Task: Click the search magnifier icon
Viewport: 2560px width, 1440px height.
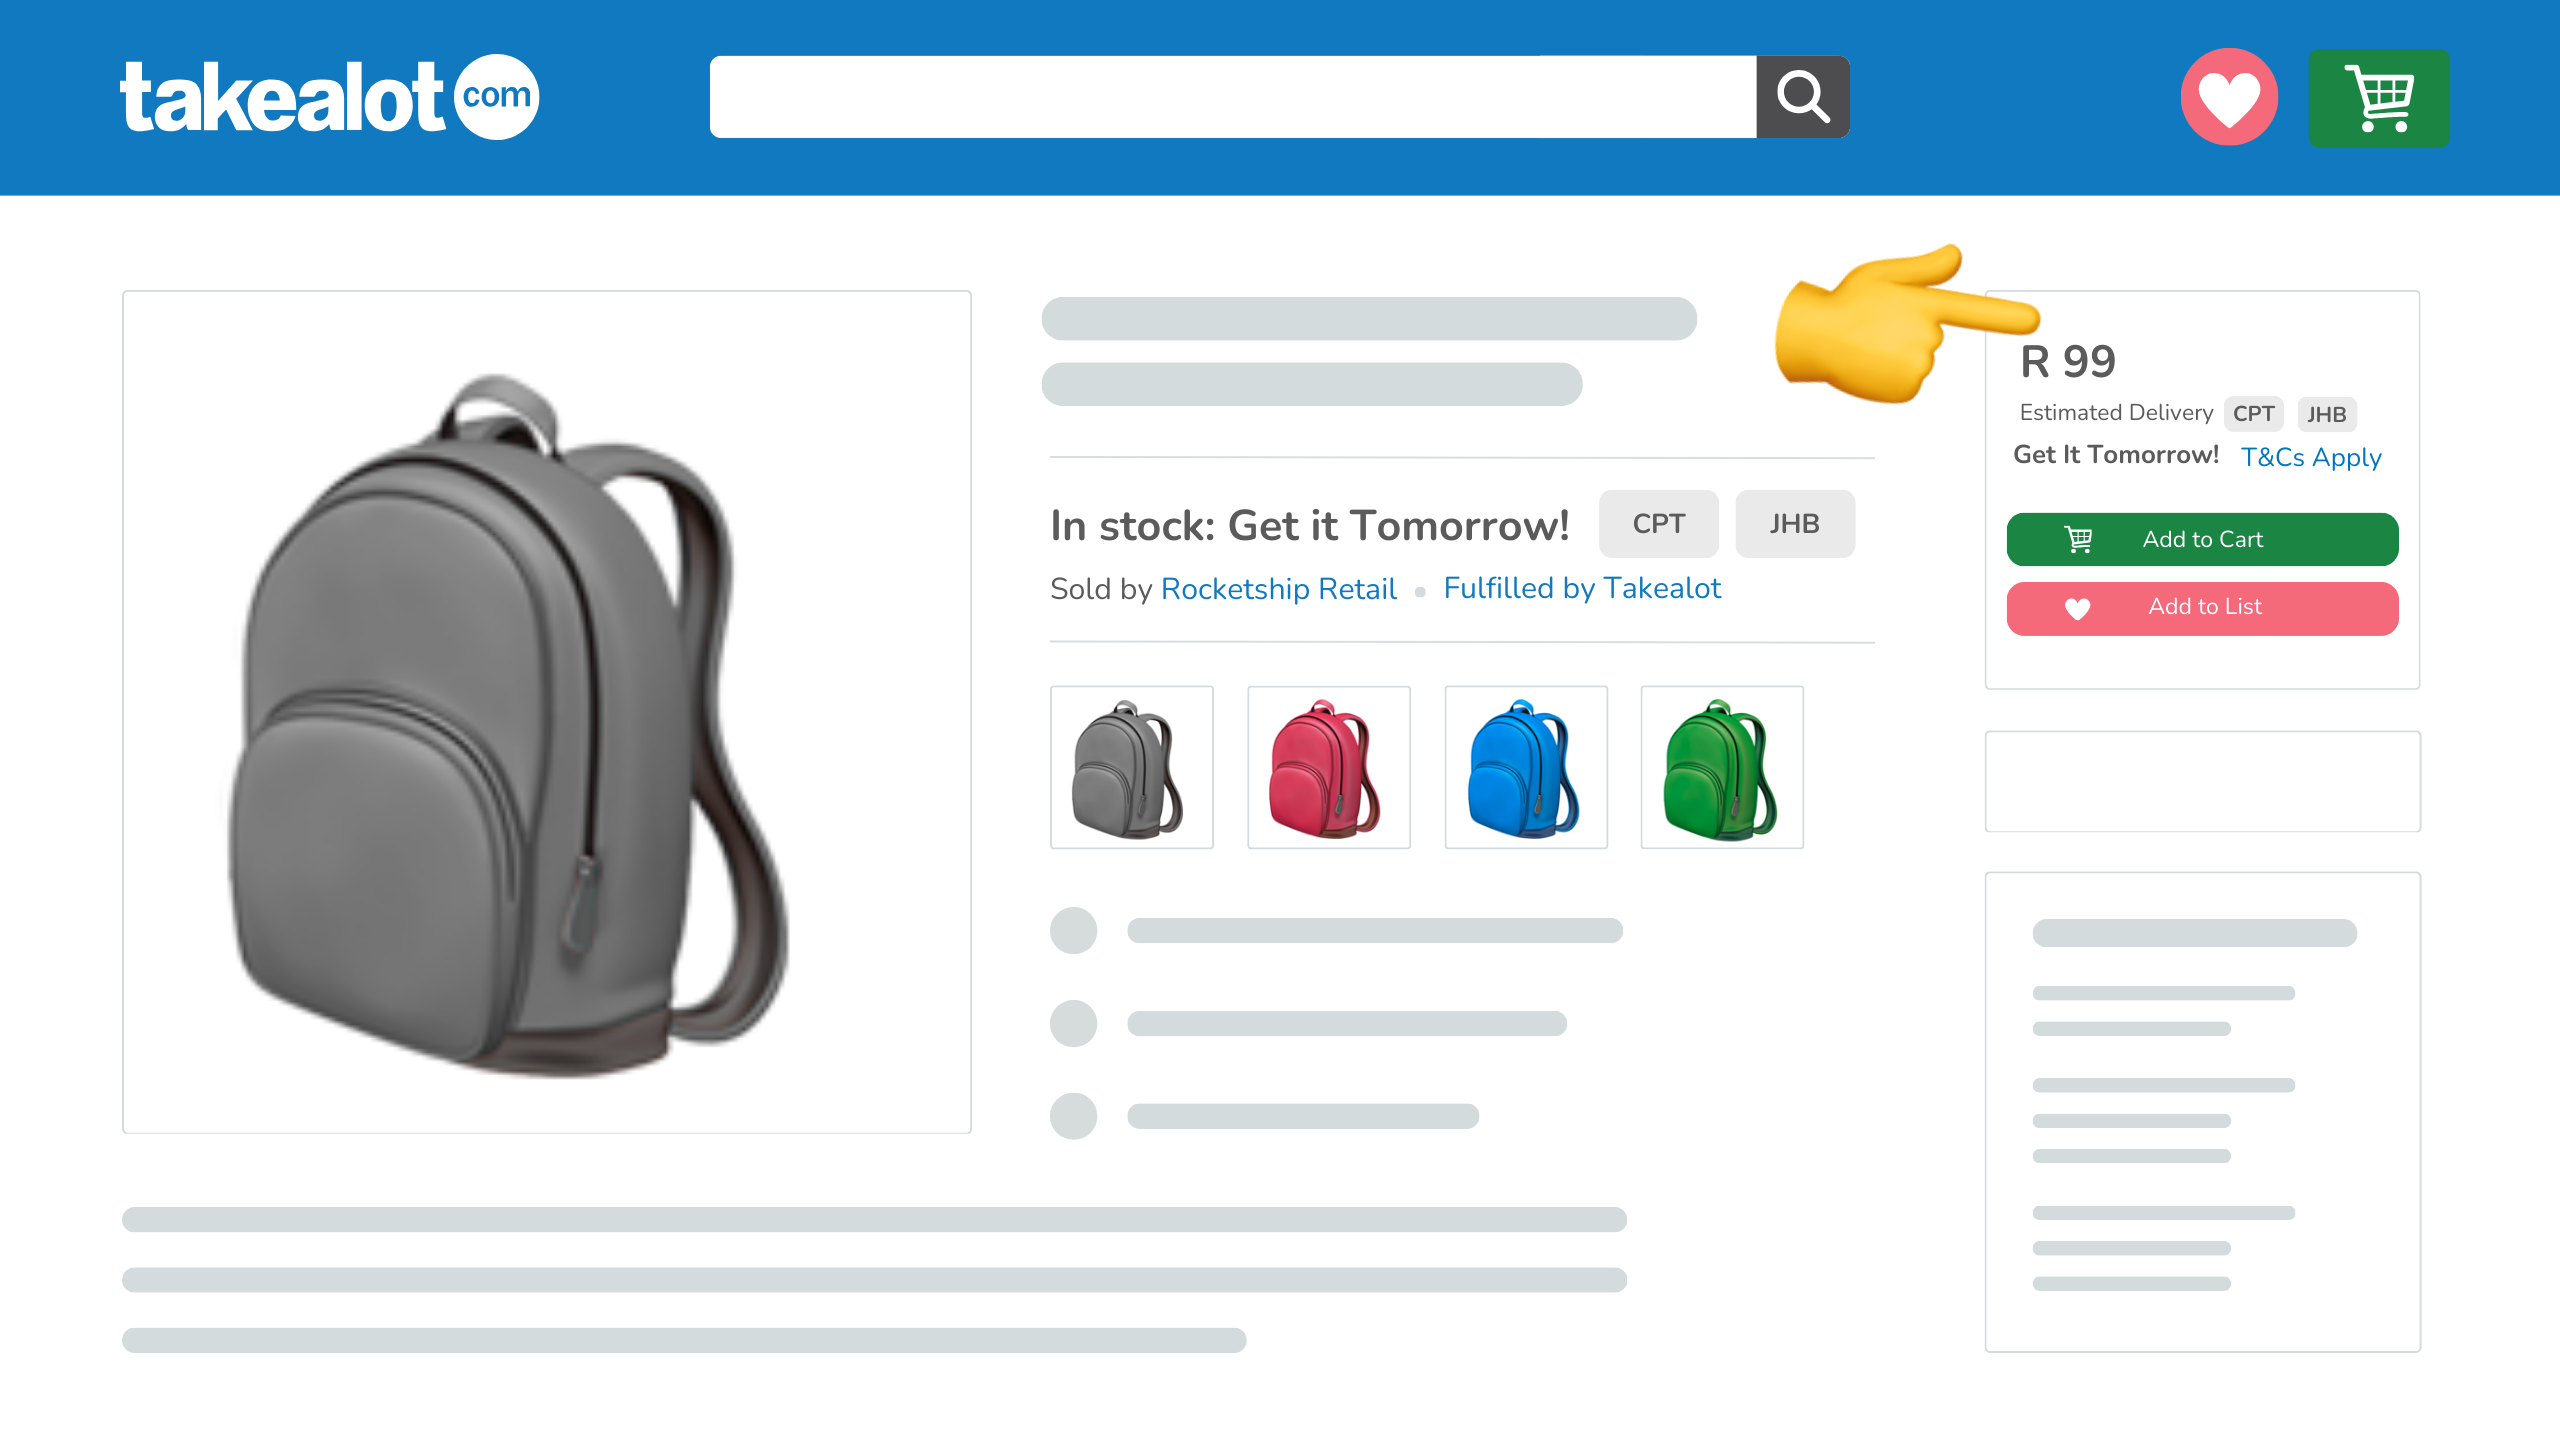Action: coord(1803,97)
